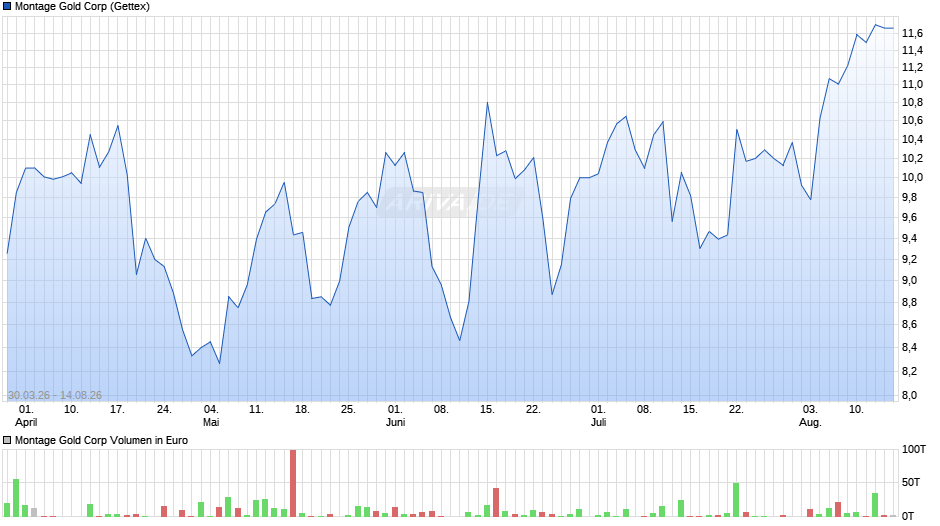Click the 'Montage Gold Corp Volumen in Euro' label
The height and width of the screenshot is (526, 940).
[101, 440]
